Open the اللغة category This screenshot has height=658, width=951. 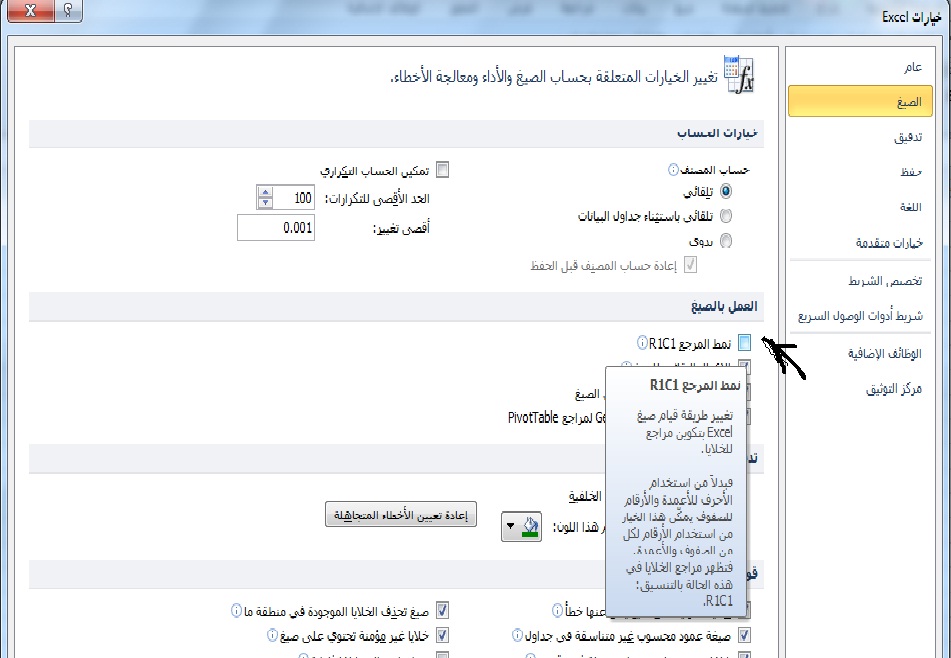[860, 207]
